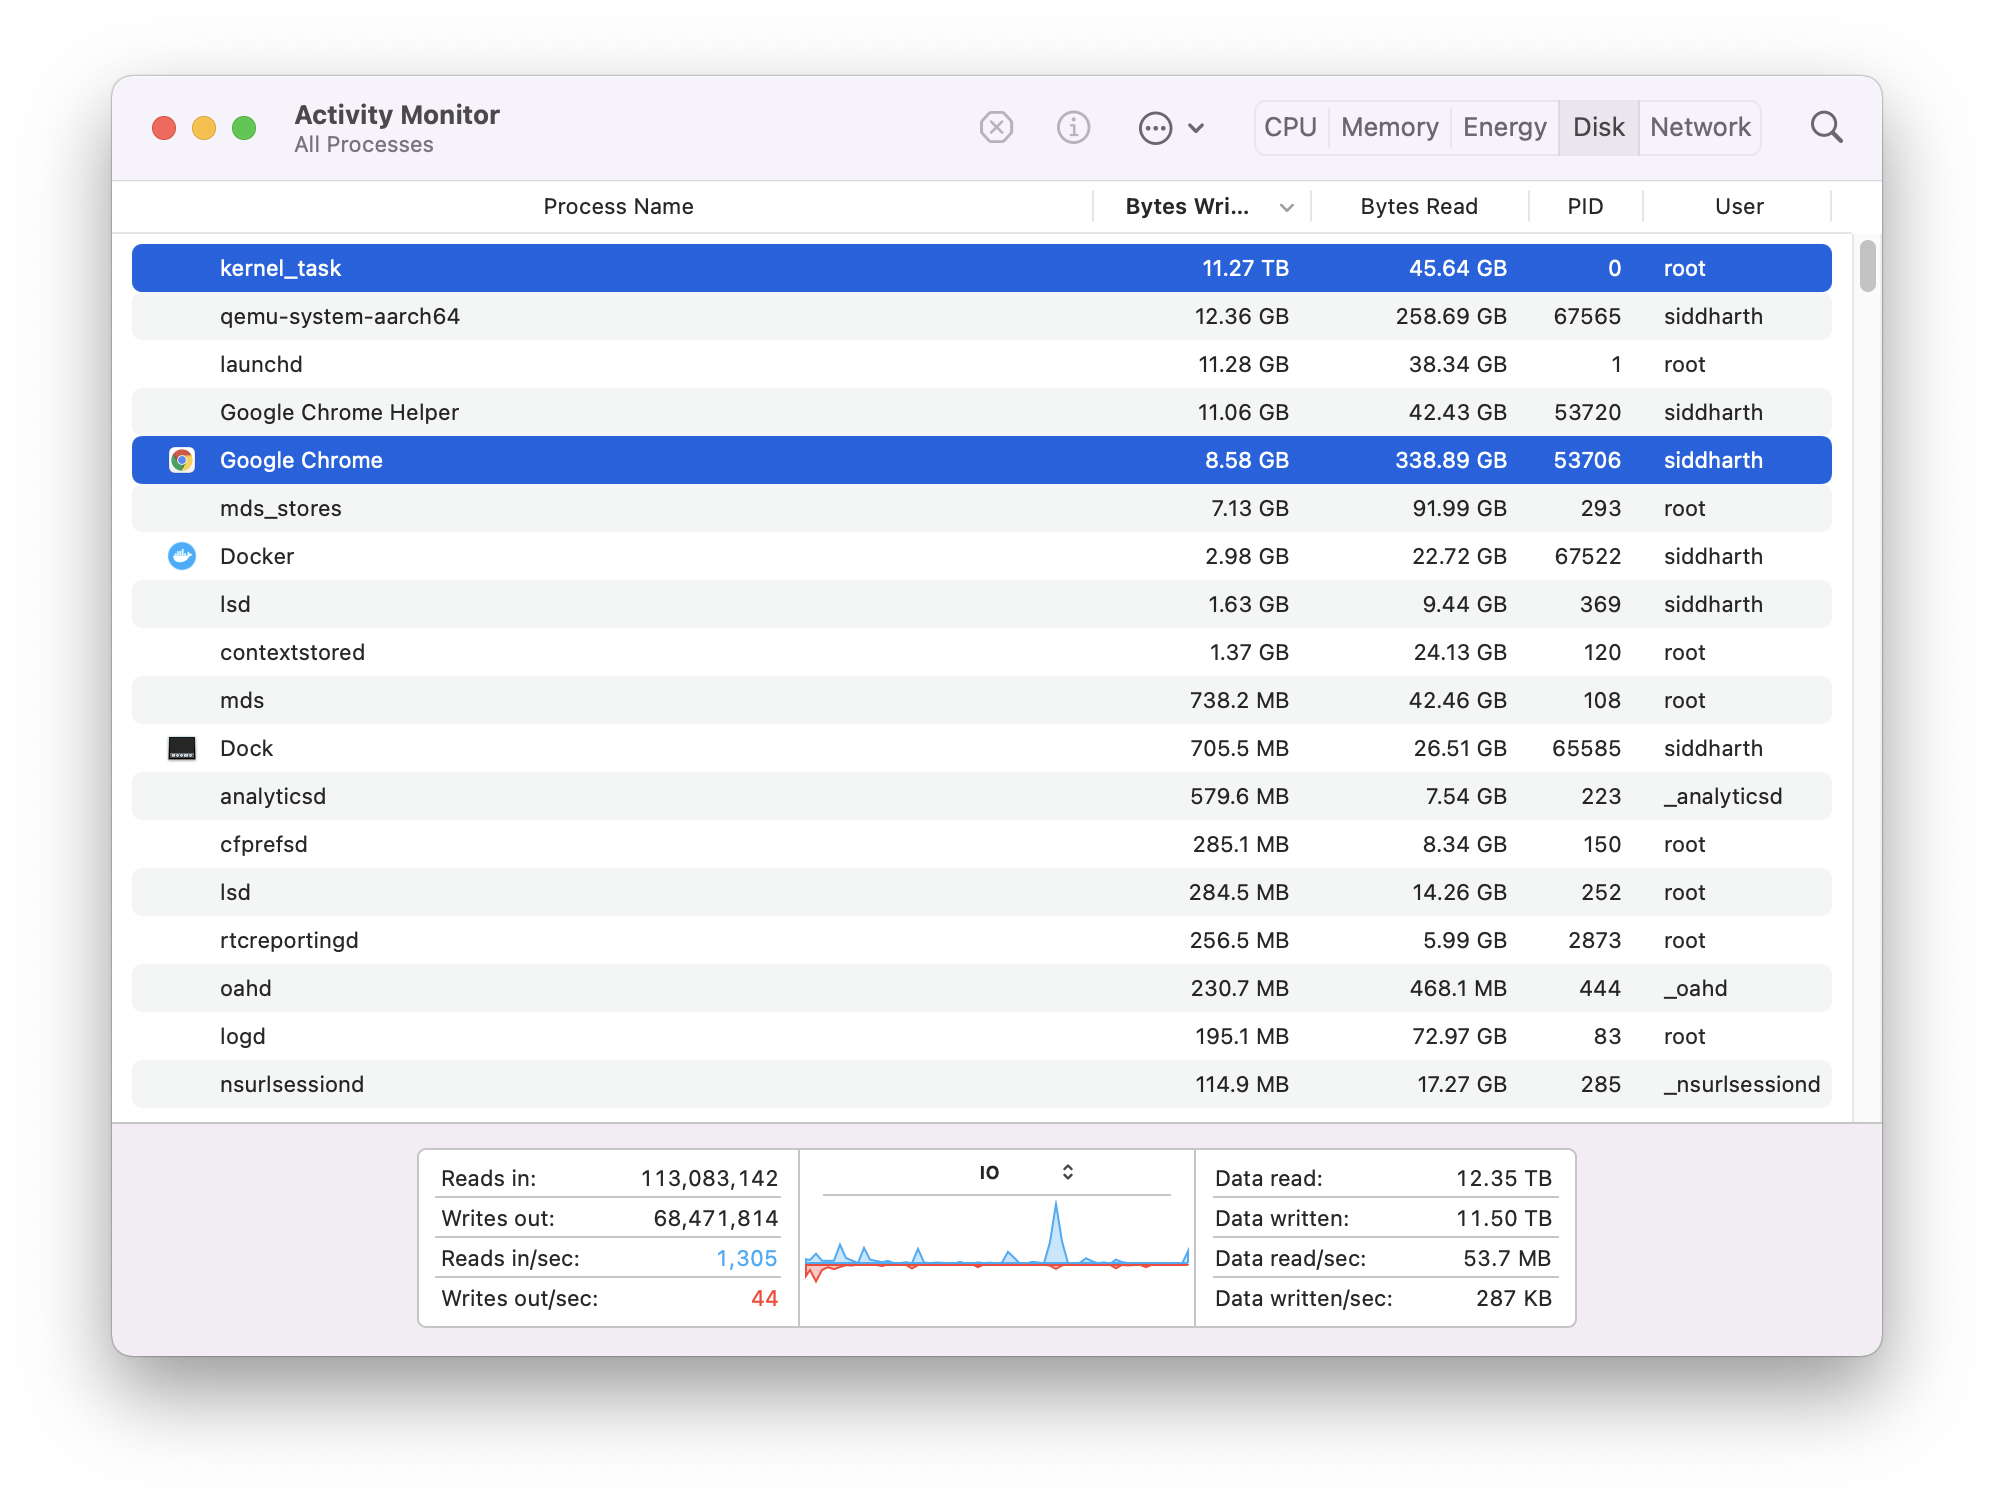Sort by the PID column header
The image size is (1994, 1504).
(x=1585, y=207)
